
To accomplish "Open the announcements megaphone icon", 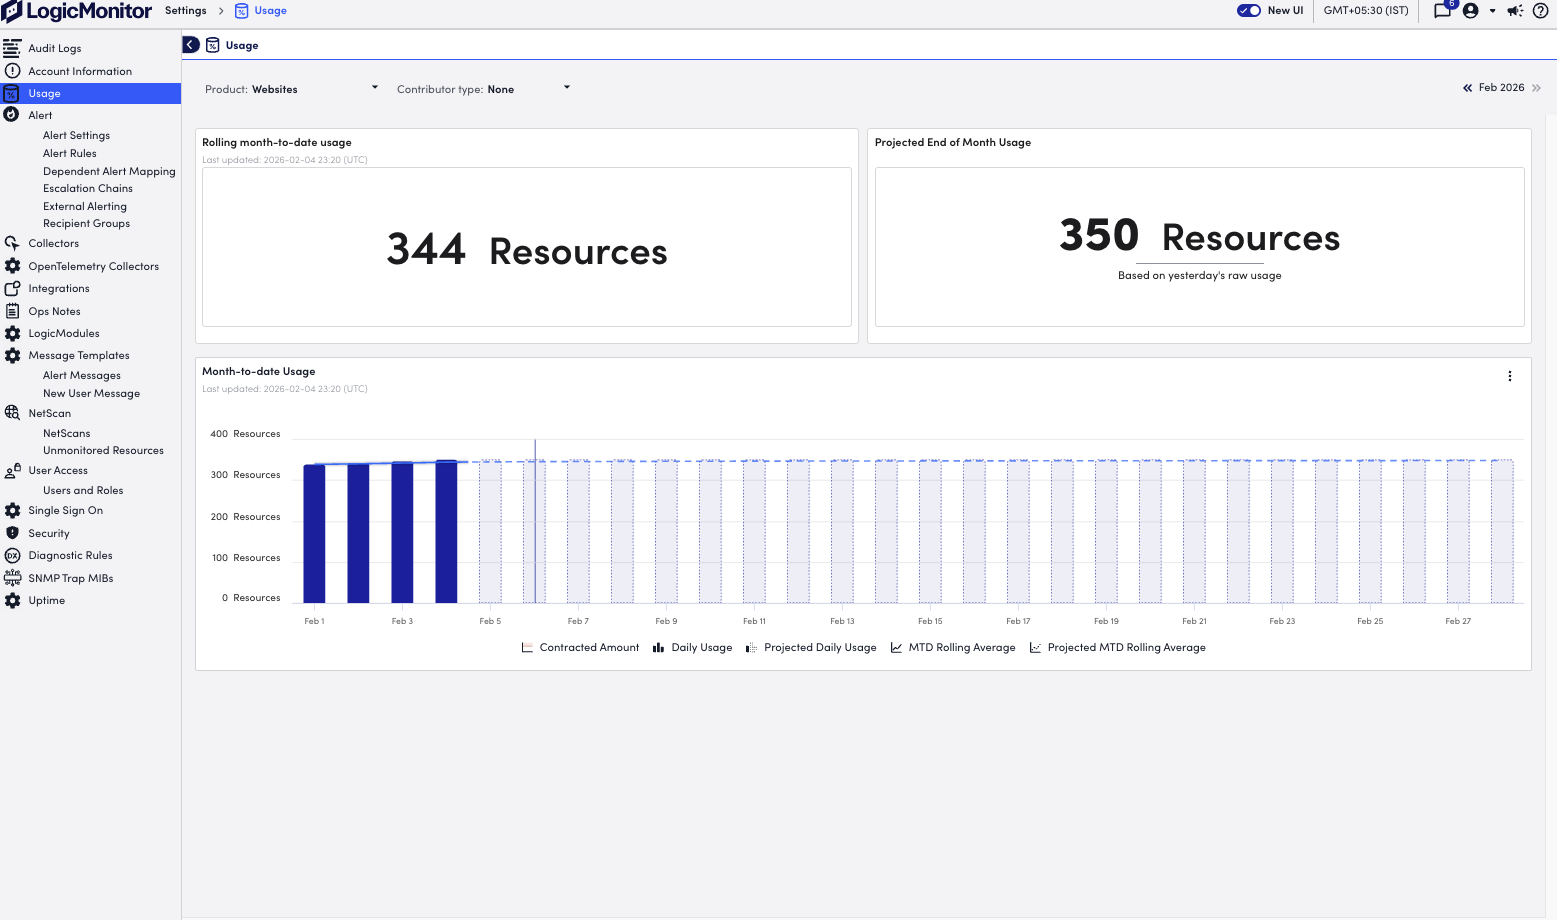I will [1514, 11].
